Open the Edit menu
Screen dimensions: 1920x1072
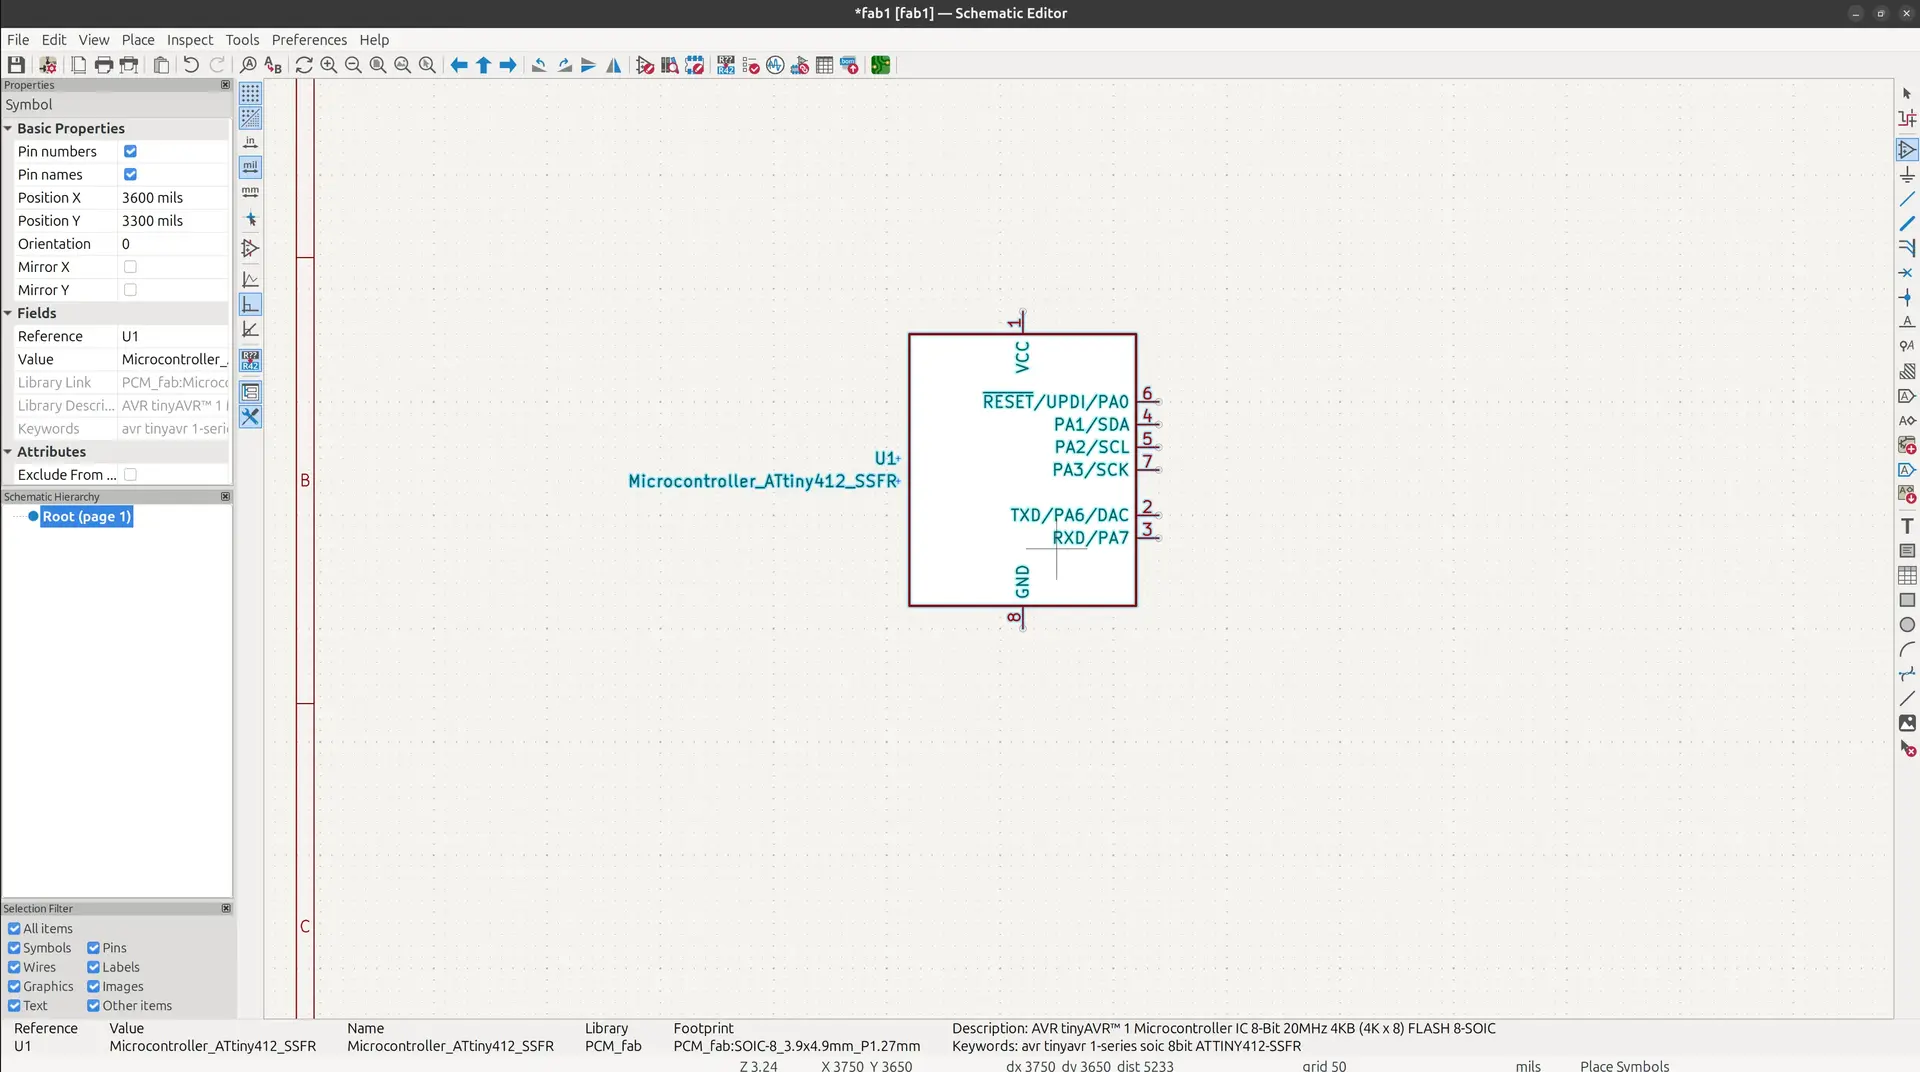pyautogui.click(x=54, y=40)
